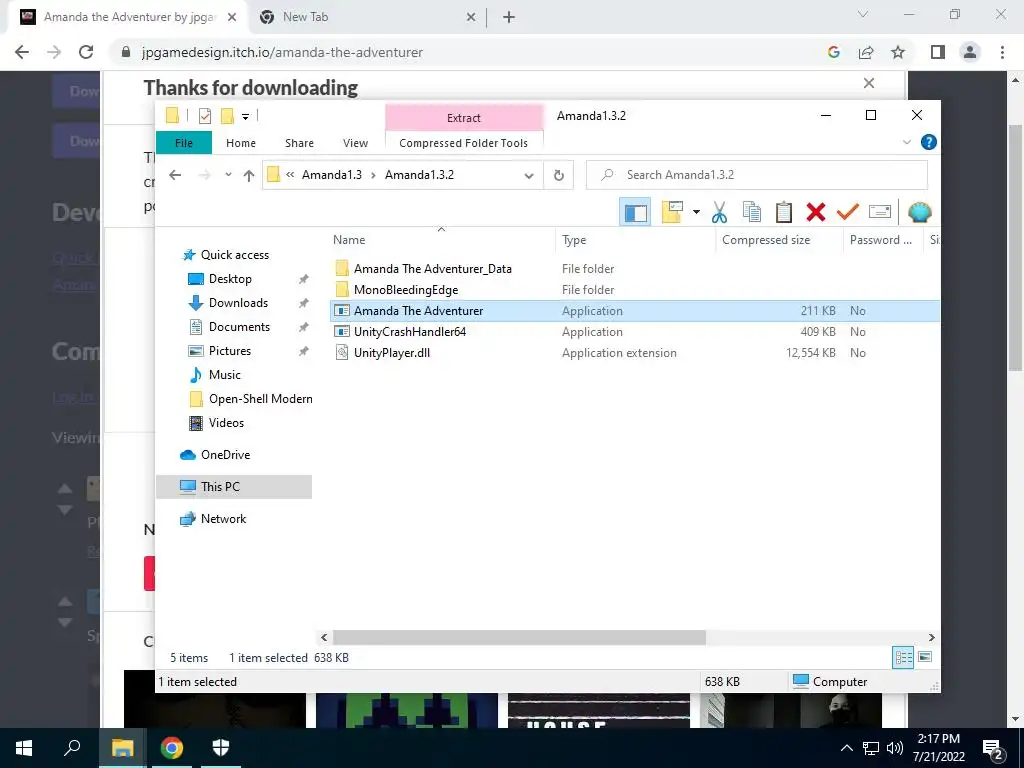This screenshot has width=1024, height=768.
Task: Click the horizontal scrollbar in file list
Action: click(519, 637)
